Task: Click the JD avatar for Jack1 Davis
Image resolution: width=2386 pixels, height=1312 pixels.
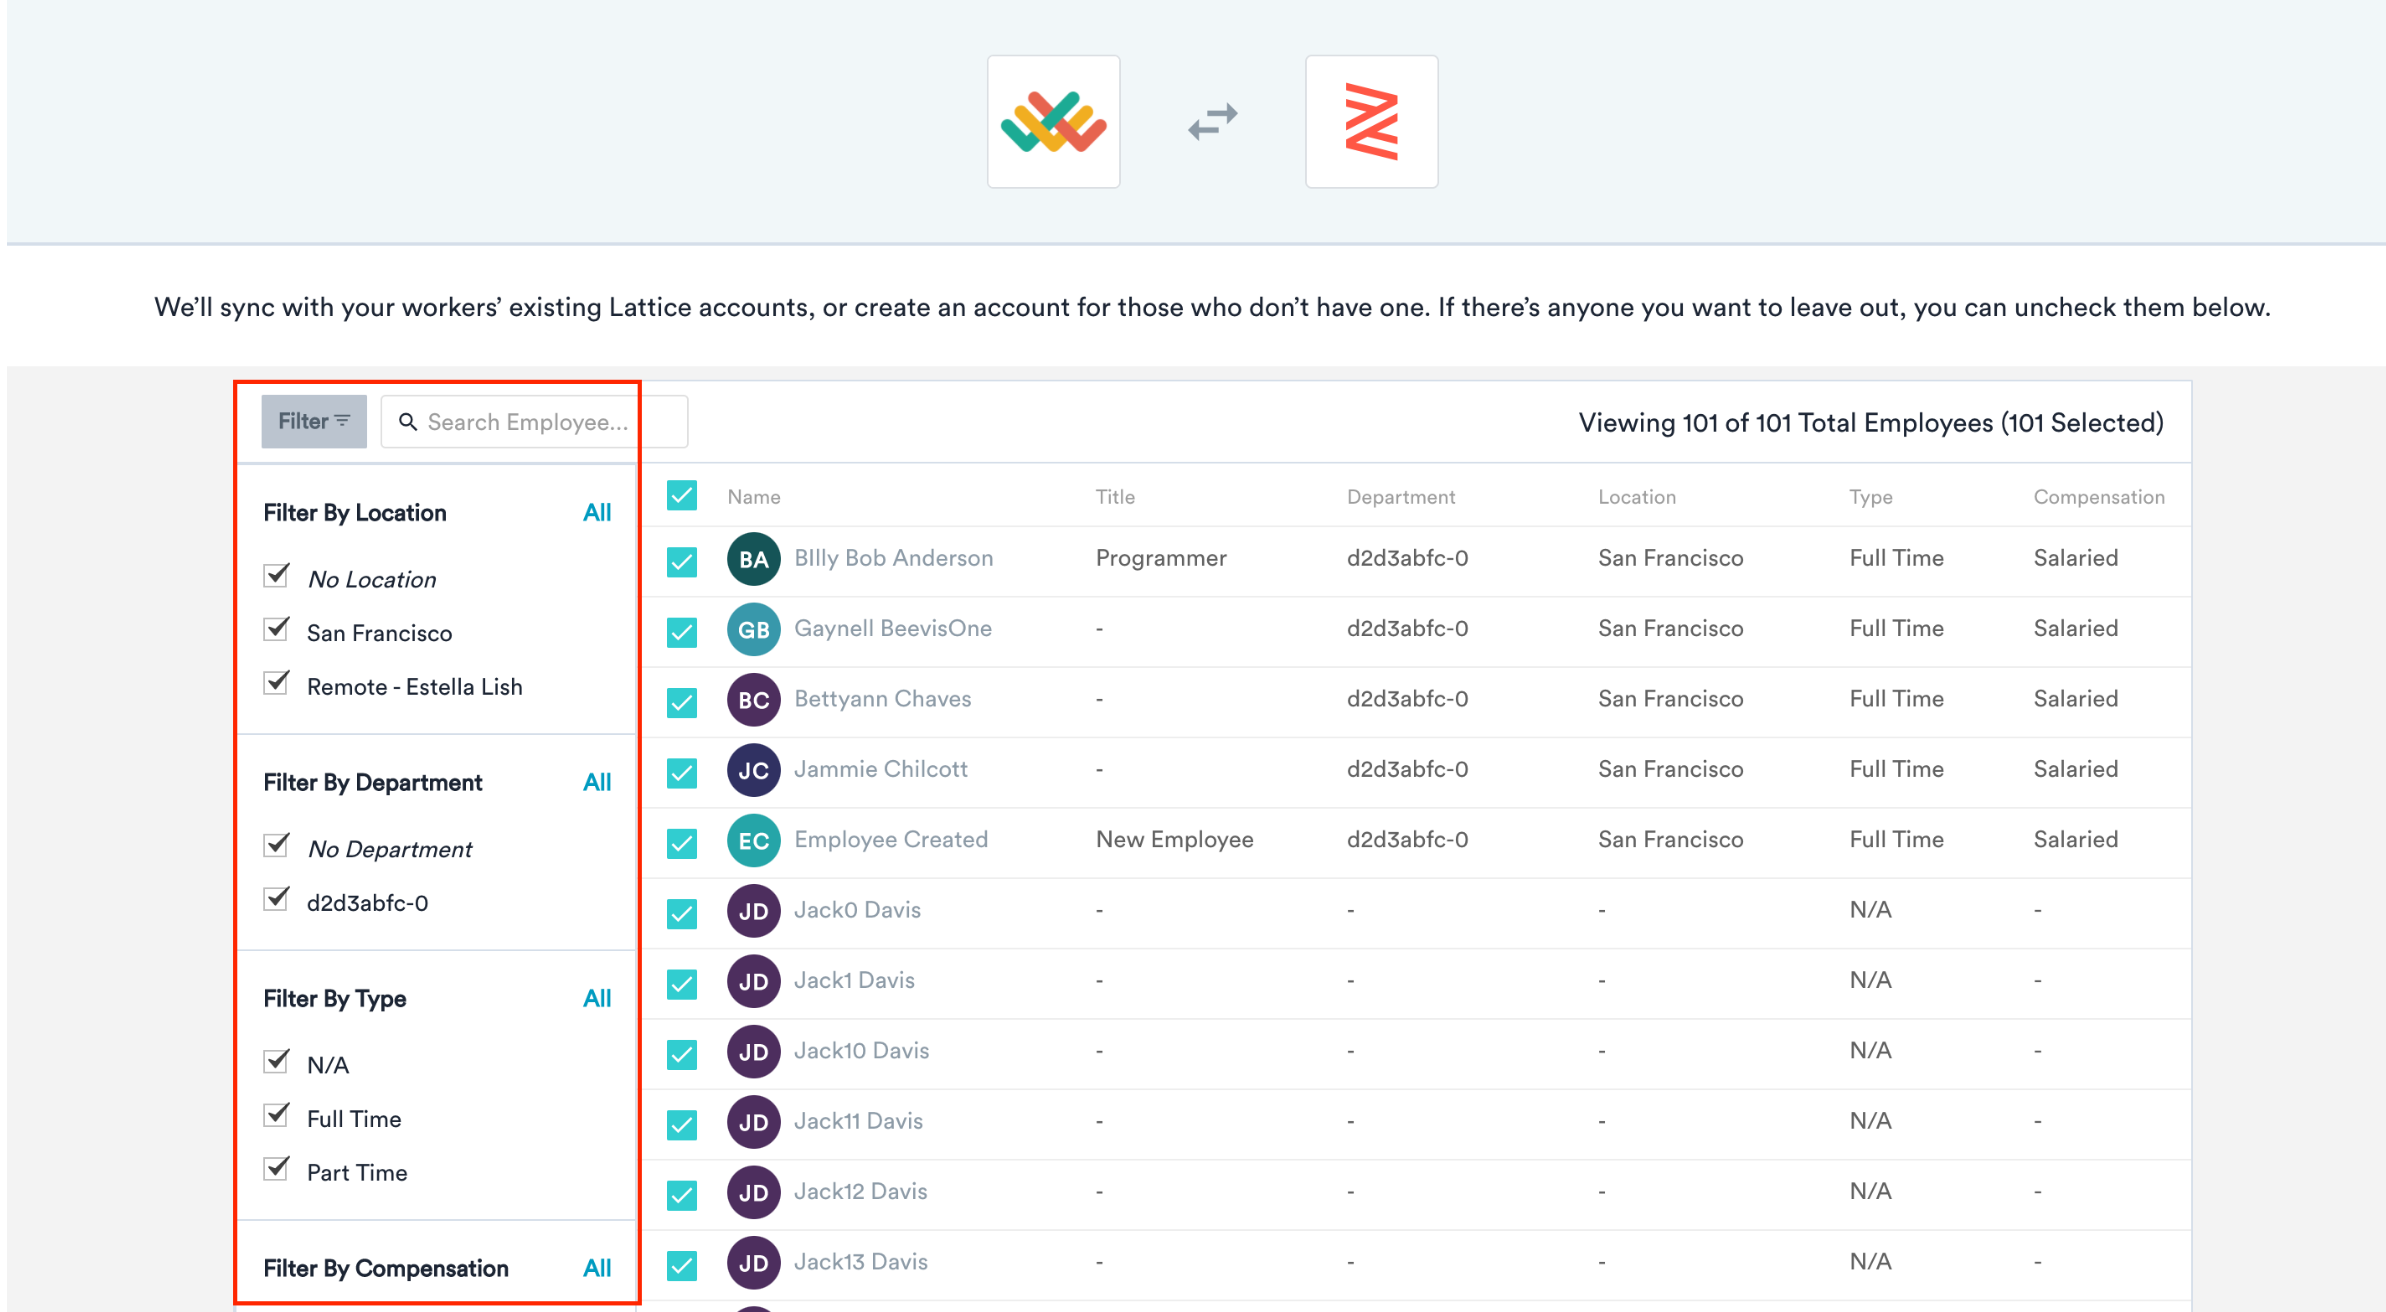Action: 753,981
